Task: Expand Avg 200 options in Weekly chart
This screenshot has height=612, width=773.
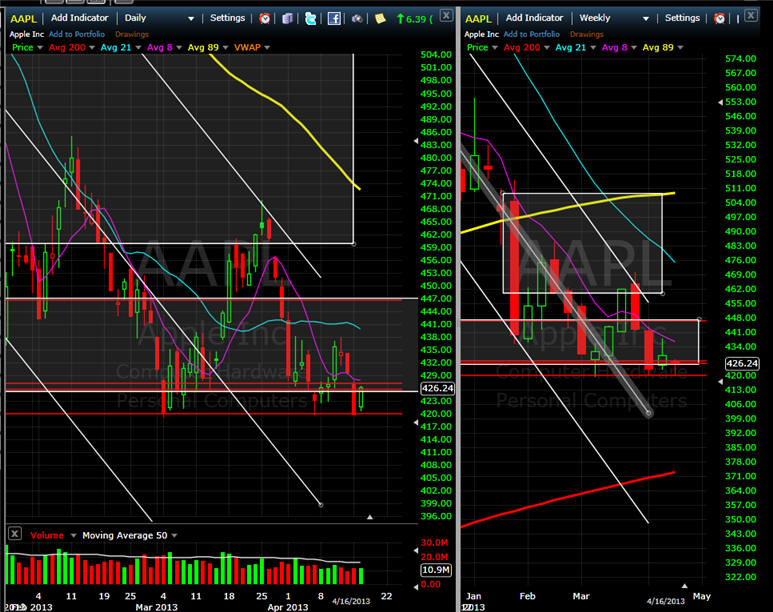Action: (x=547, y=48)
